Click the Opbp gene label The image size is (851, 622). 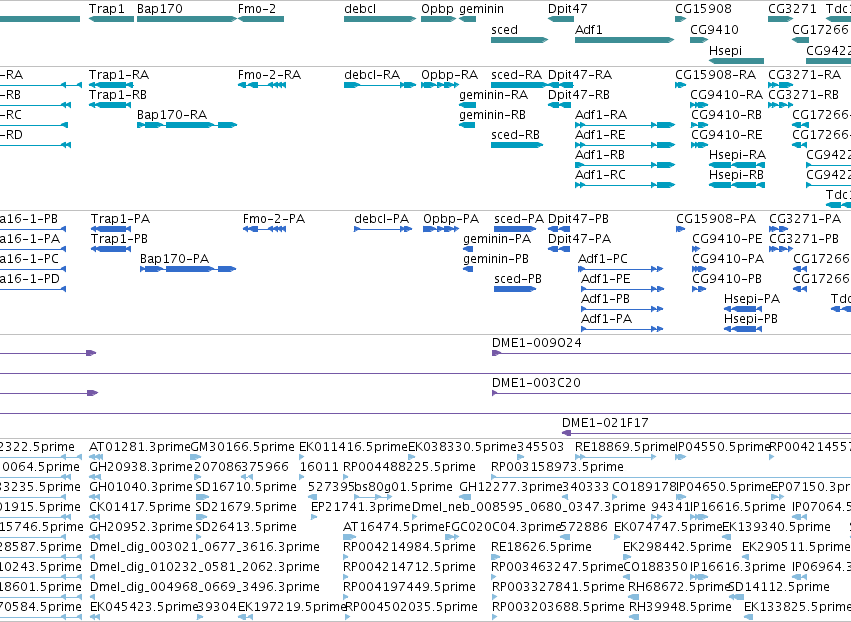click(437, 9)
